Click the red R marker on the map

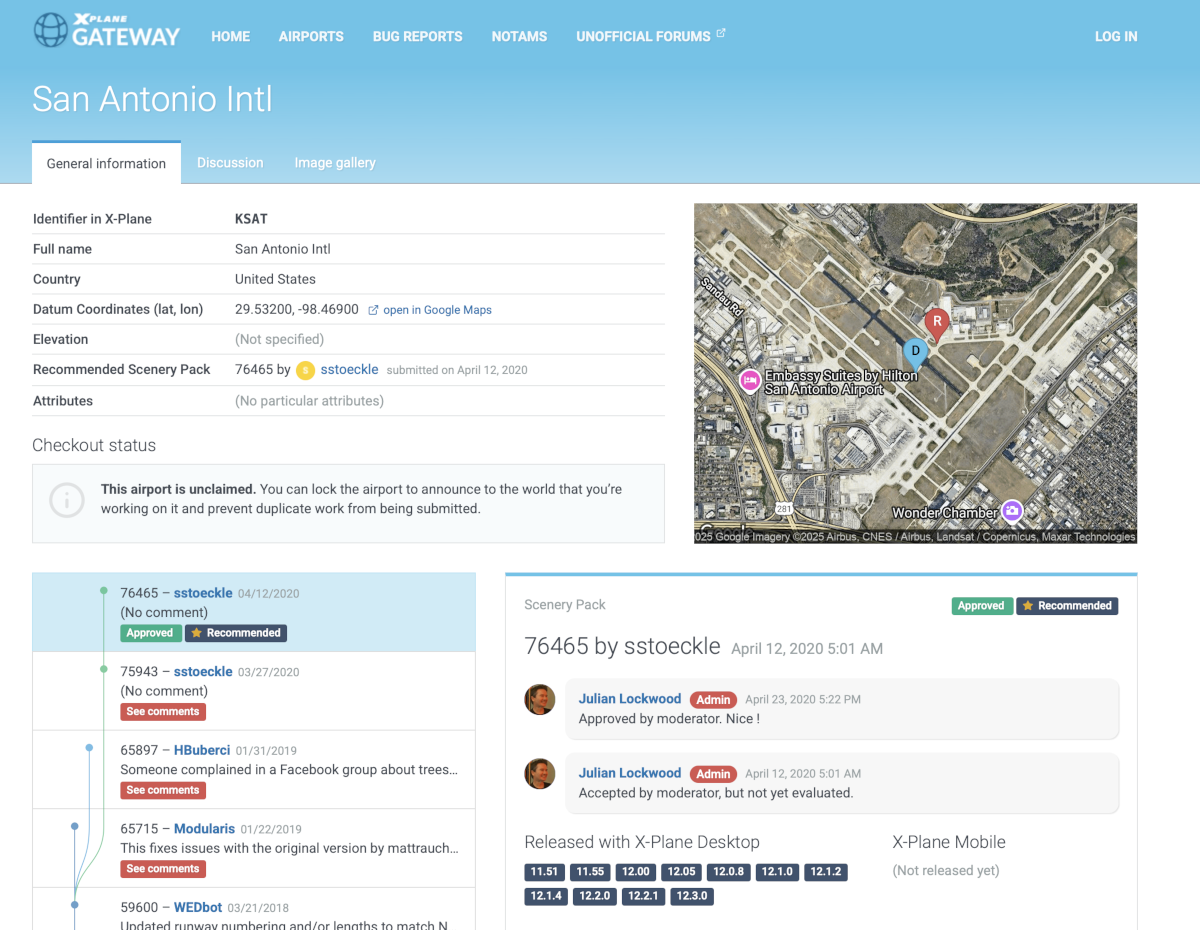point(936,324)
